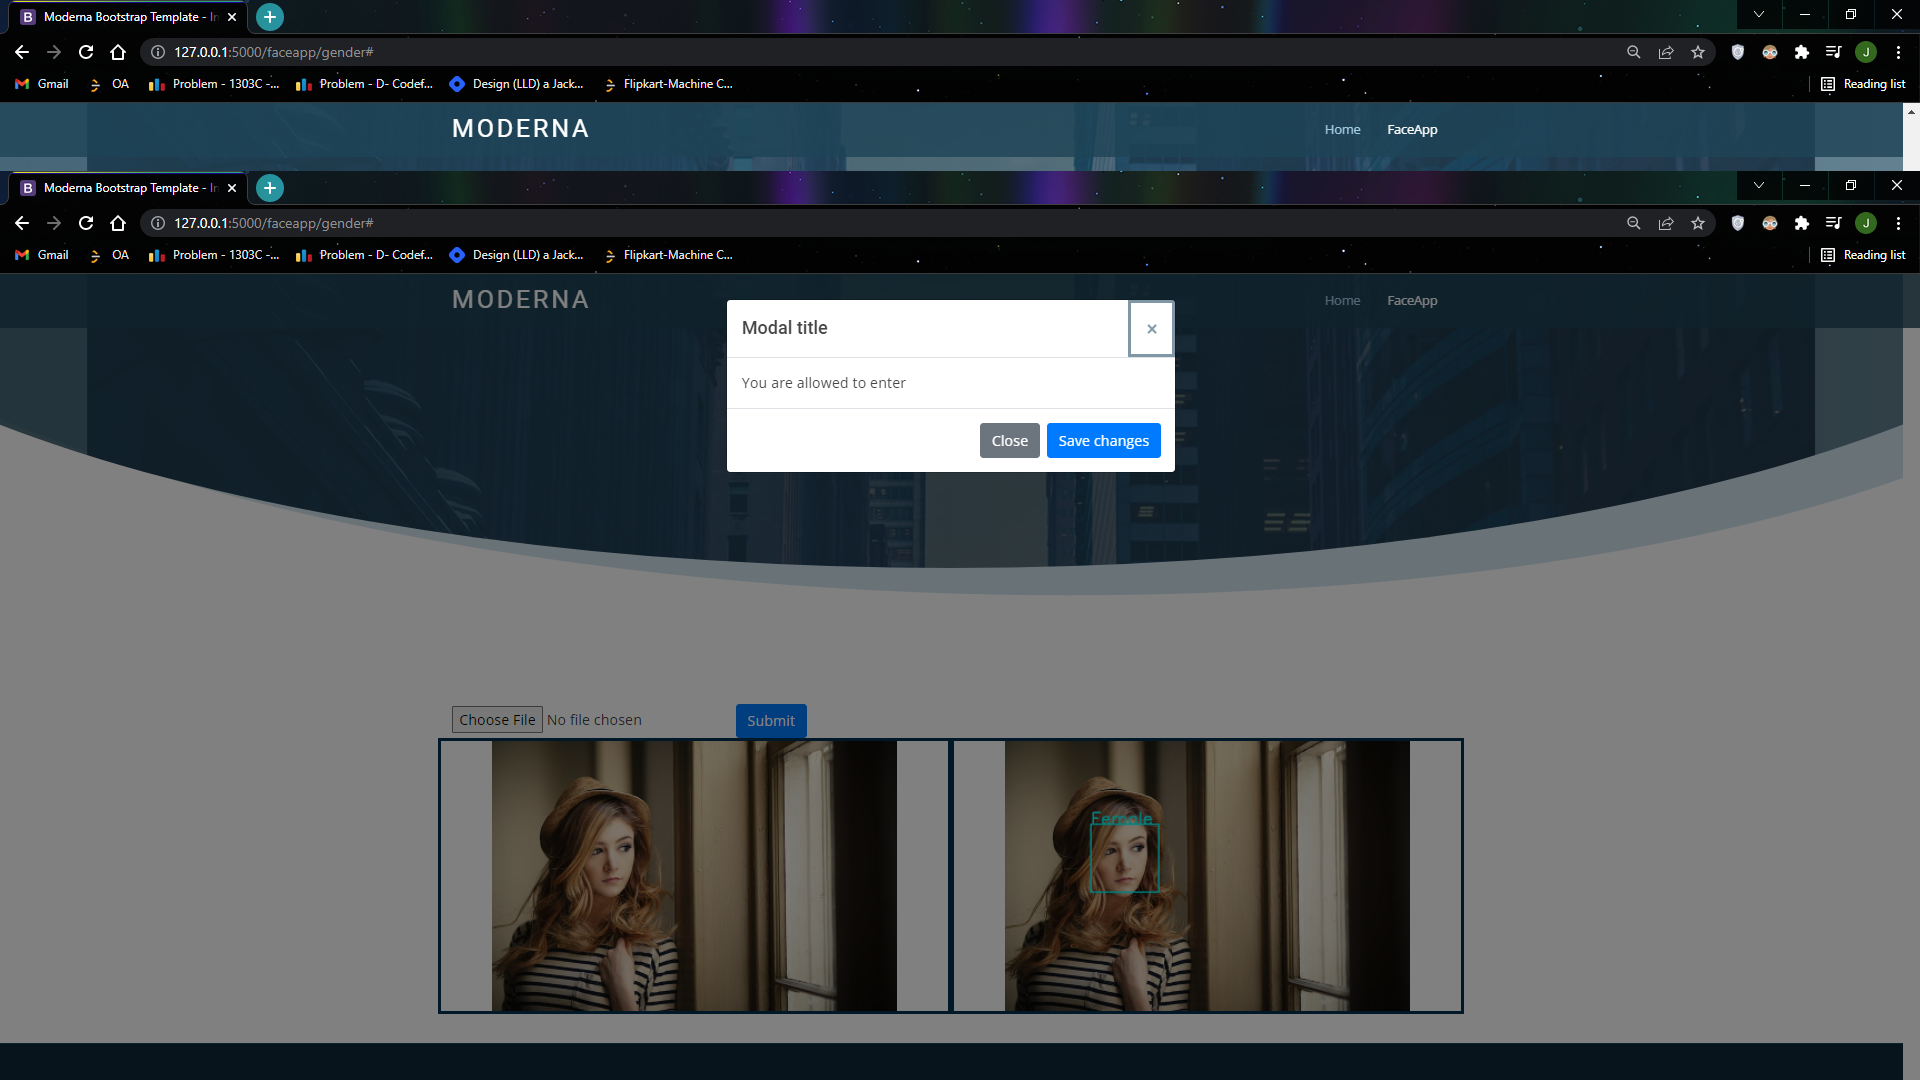This screenshot has width=1920, height=1080.
Task: Open the signed-in profile avatar
Action: (1866, 223)
